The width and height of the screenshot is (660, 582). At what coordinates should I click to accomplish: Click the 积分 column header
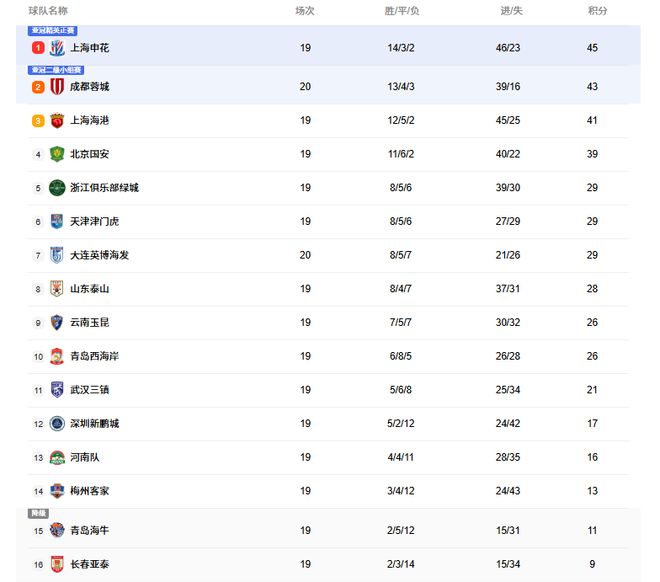point(597,11)
